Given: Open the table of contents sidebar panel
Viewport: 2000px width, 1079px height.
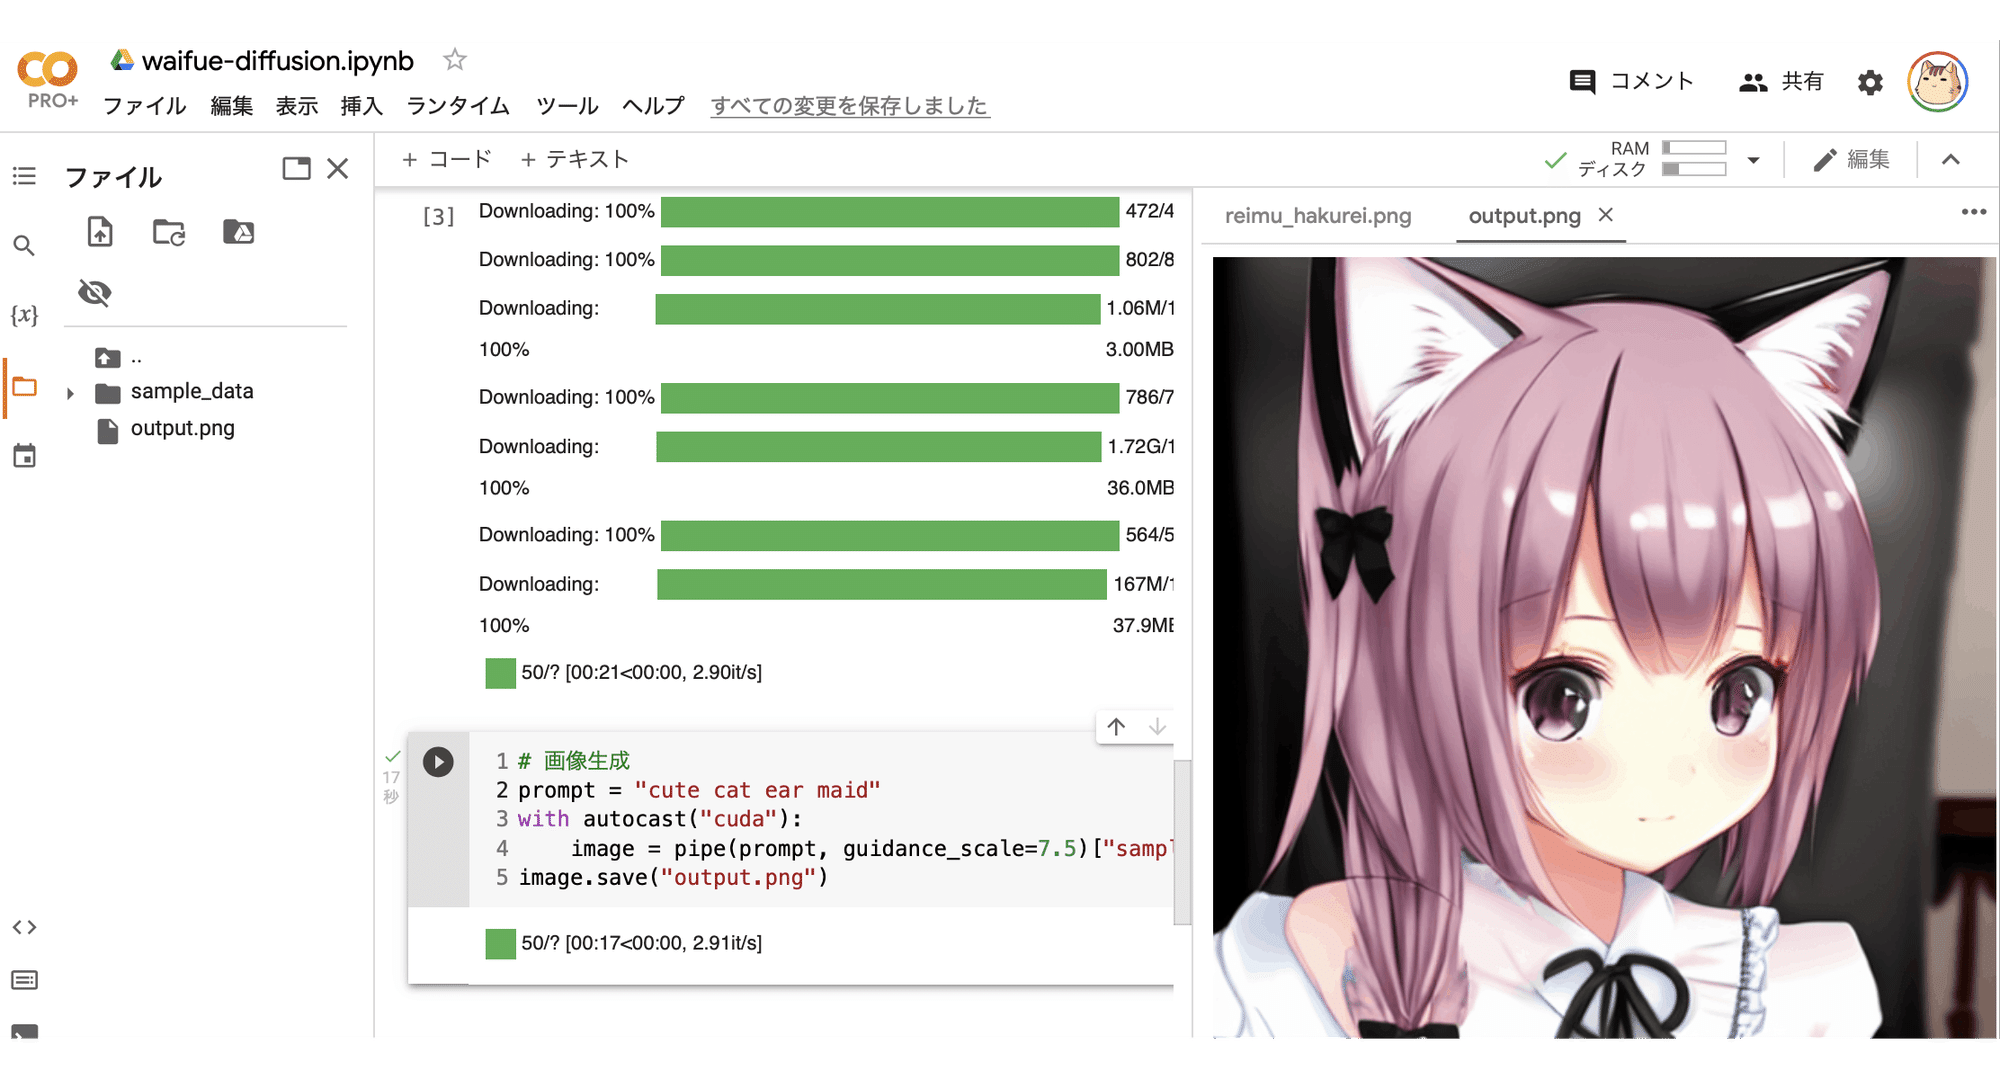Looking at the screenshot, I should [24, 175].
